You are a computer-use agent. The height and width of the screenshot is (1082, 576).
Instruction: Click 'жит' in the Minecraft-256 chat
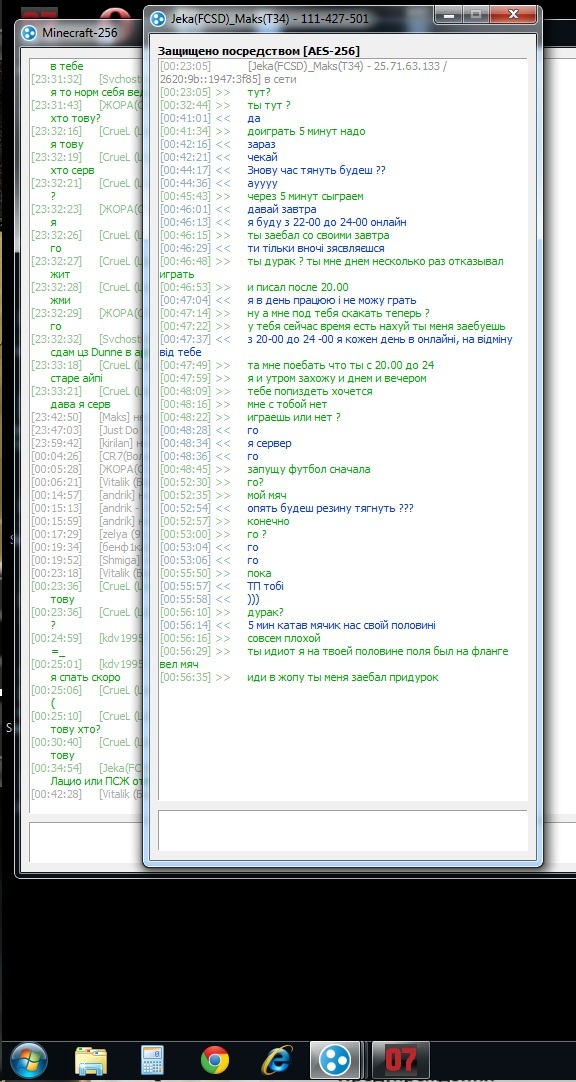click(59, 274)
